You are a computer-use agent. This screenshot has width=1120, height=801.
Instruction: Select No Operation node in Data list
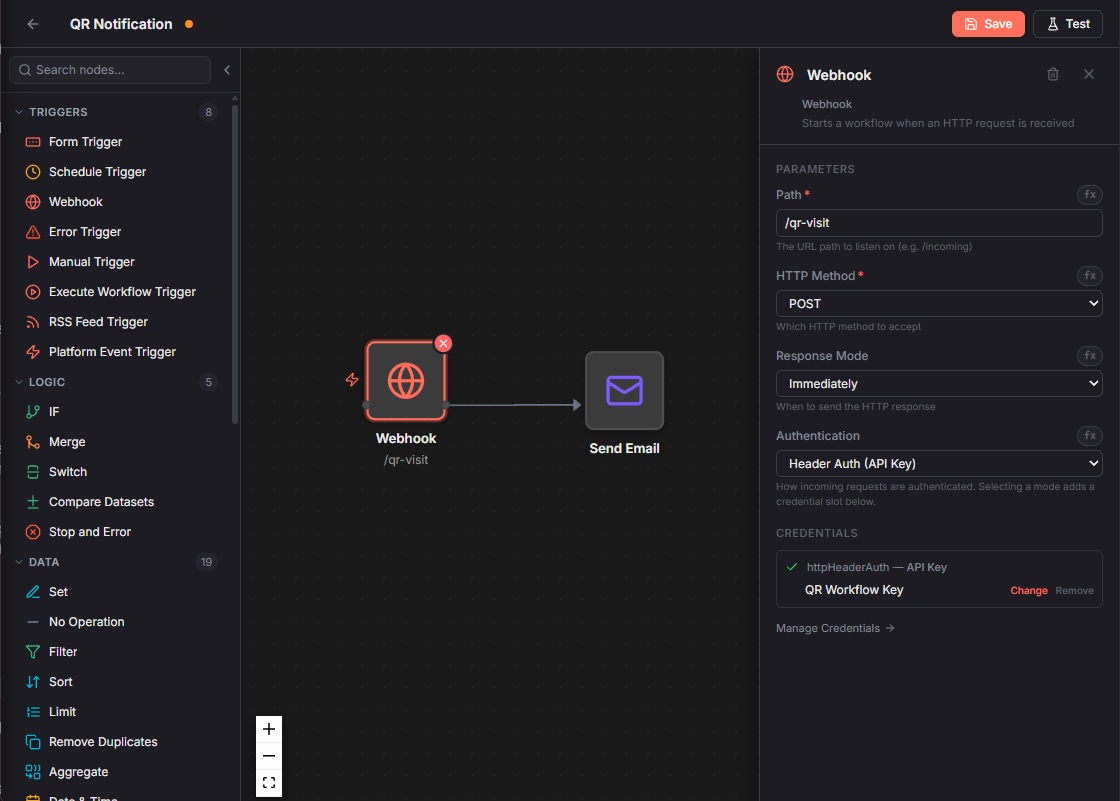(x=86, y=622)
